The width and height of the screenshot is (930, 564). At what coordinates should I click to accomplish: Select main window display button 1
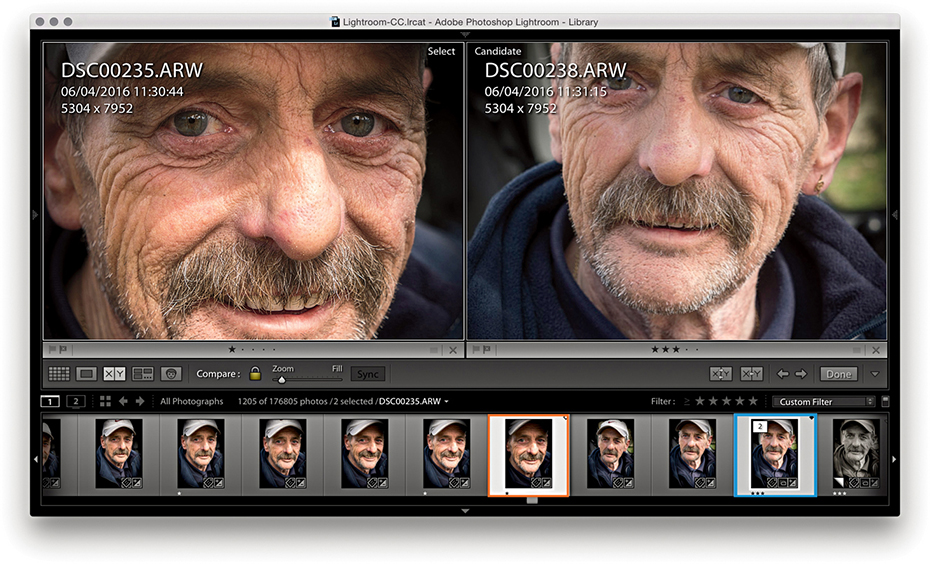coord(49,401)
